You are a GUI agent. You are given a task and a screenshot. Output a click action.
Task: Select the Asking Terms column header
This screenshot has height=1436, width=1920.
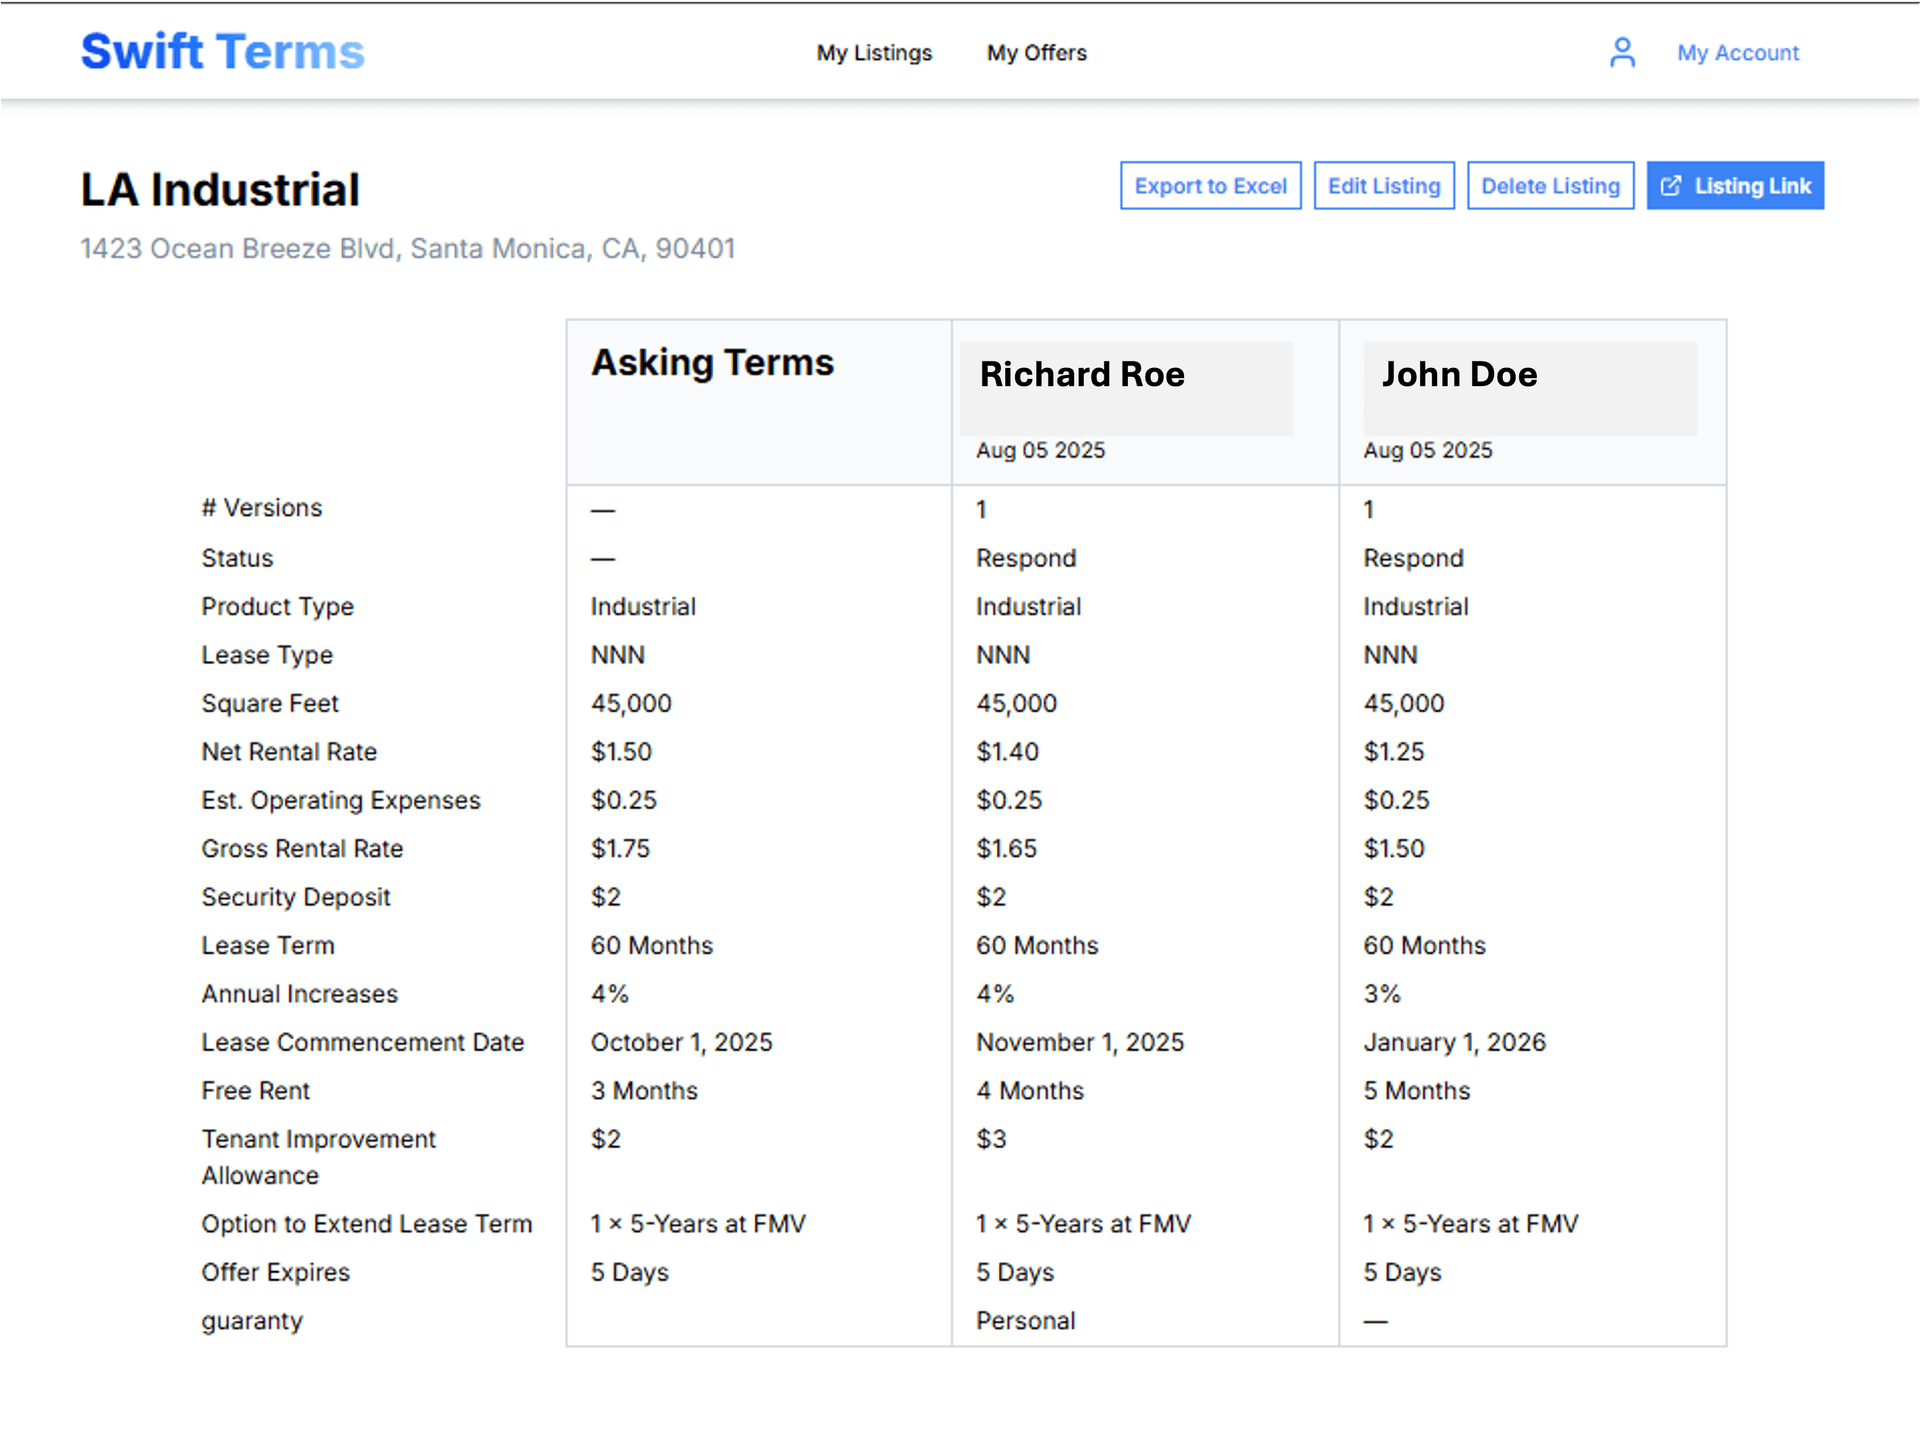point(712,362)
